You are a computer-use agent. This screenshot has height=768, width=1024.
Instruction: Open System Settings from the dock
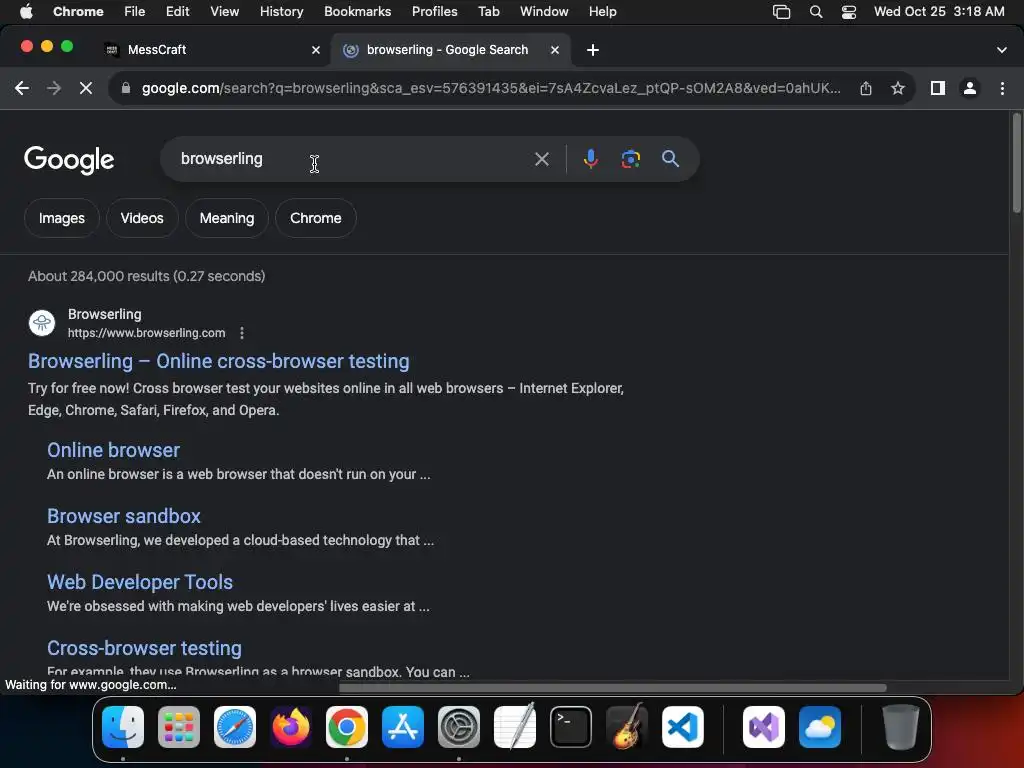458,727
